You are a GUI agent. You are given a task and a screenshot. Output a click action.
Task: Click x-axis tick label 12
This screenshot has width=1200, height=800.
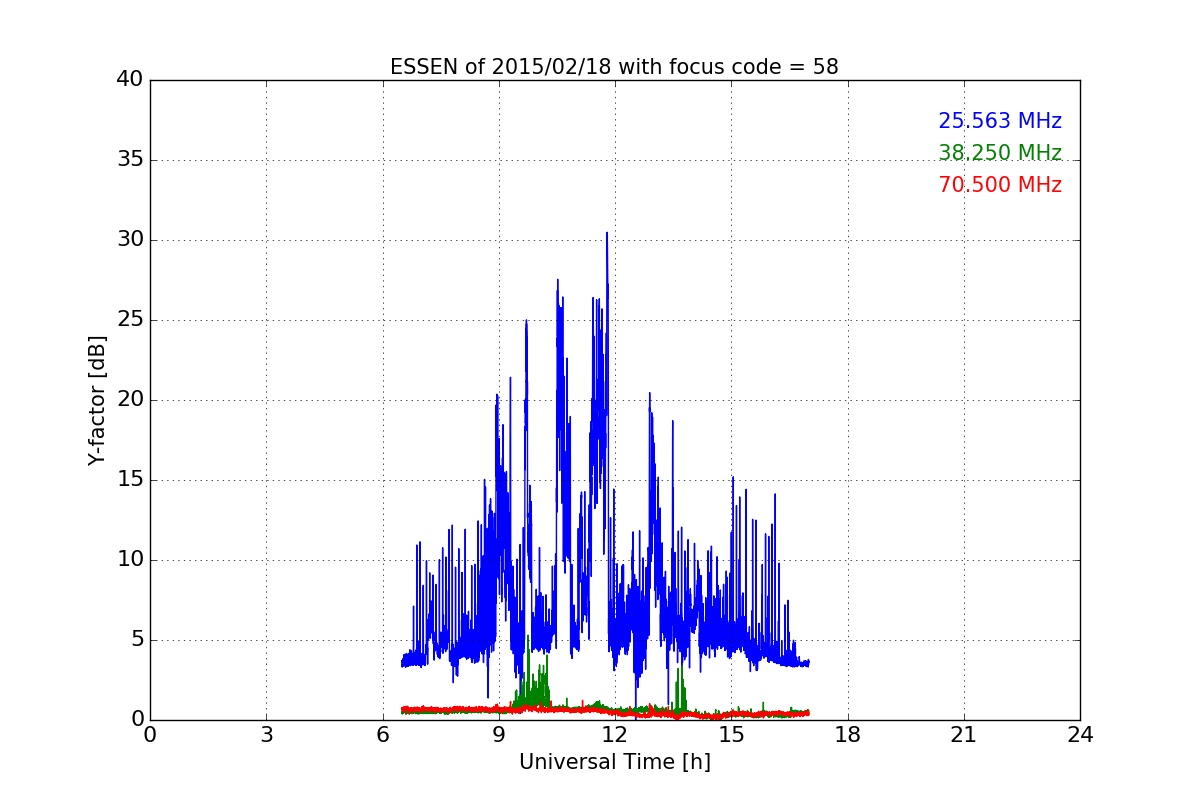pos(615,734)
